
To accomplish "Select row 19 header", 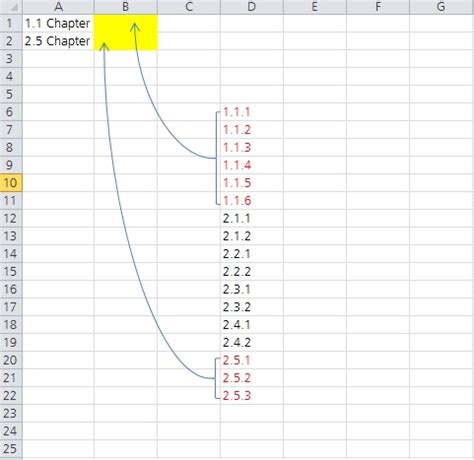I will tap(11, 342).
